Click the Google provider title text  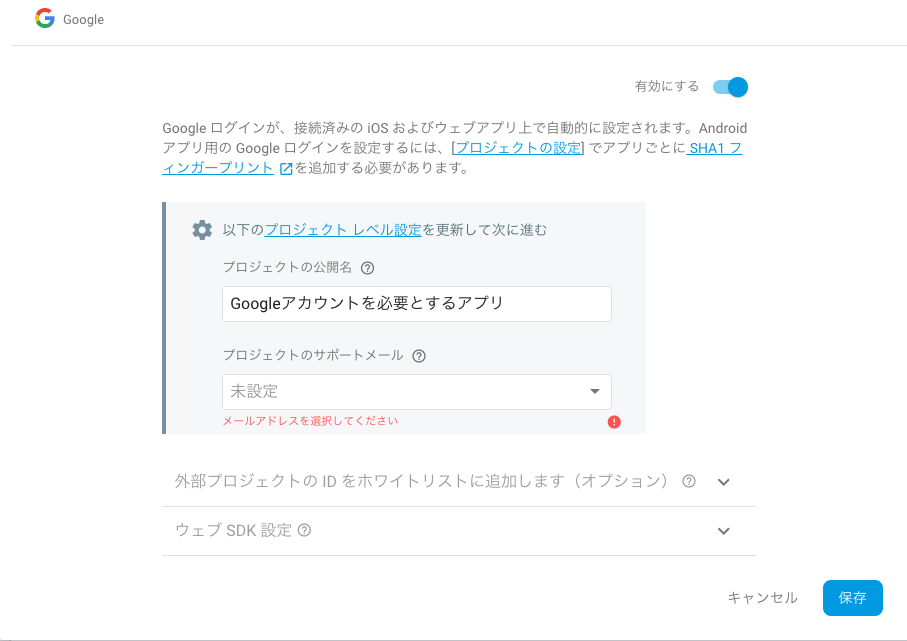pos(83,19)
